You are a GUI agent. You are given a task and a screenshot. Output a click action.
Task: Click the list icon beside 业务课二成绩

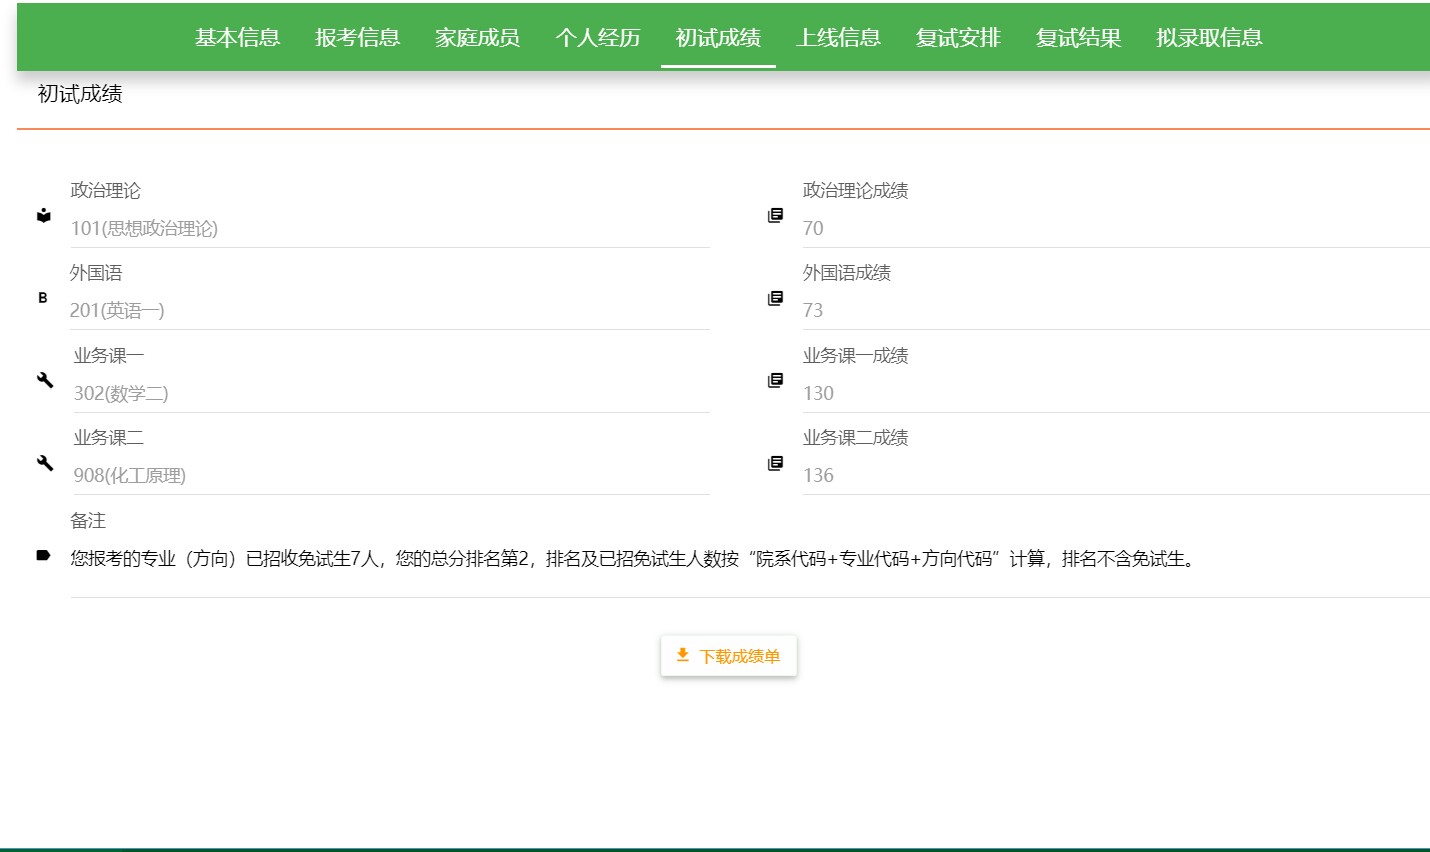pos(775,463)
